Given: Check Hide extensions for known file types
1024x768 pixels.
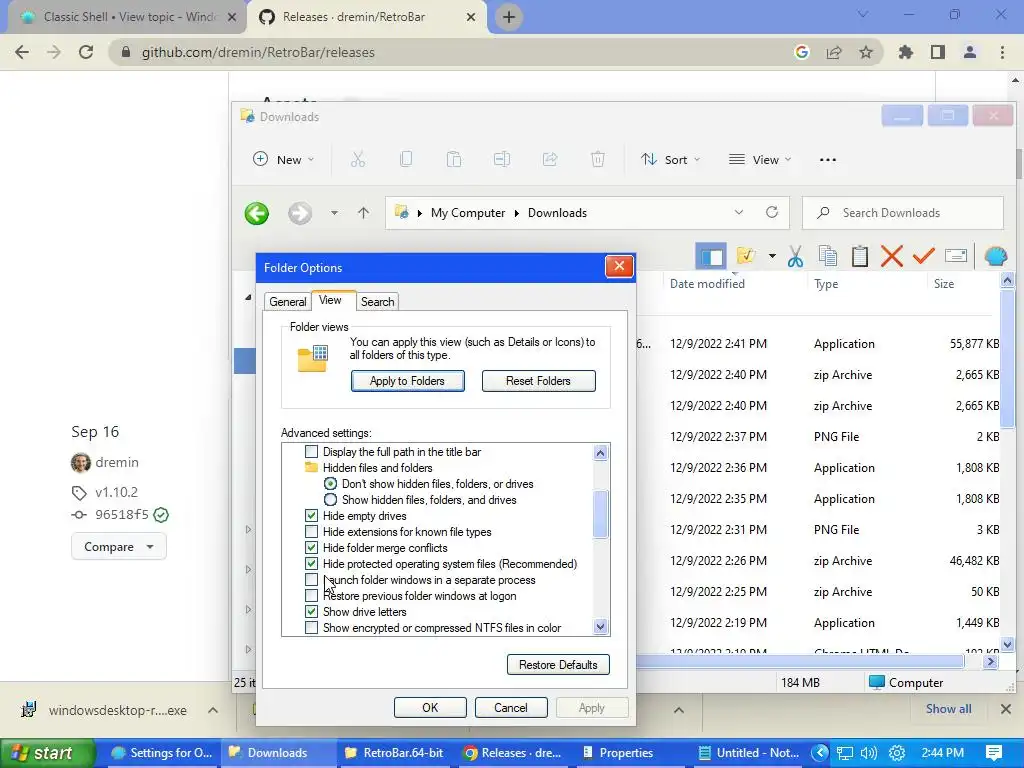Looking at the screenshot, I should 312,532.
